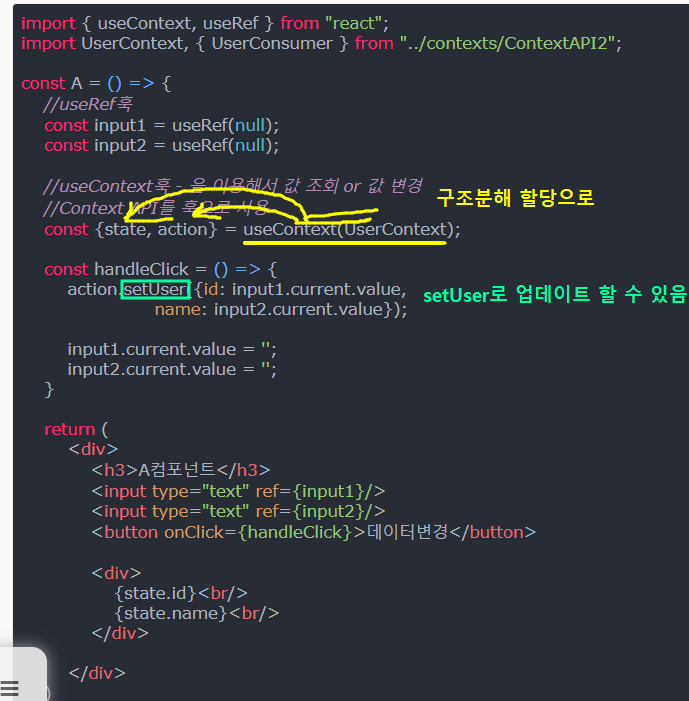Viewport: 689px width, 701px height.
Task: Click the line 'import { useContext, useRef }'
Action: point(147,23)
